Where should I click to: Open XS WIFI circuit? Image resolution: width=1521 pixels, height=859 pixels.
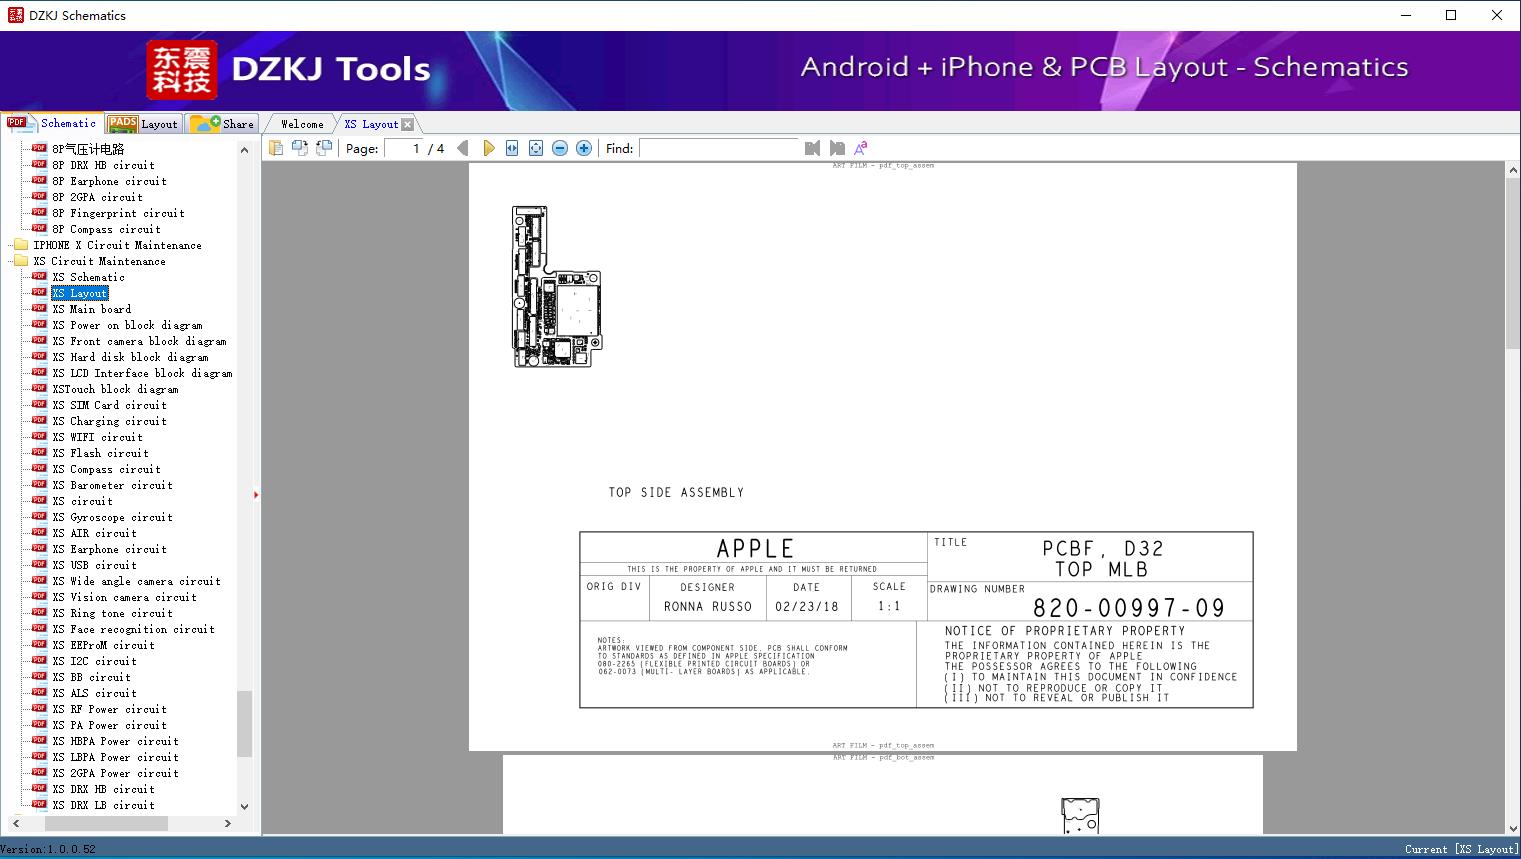pyautogui.click(x=97, y=437)
